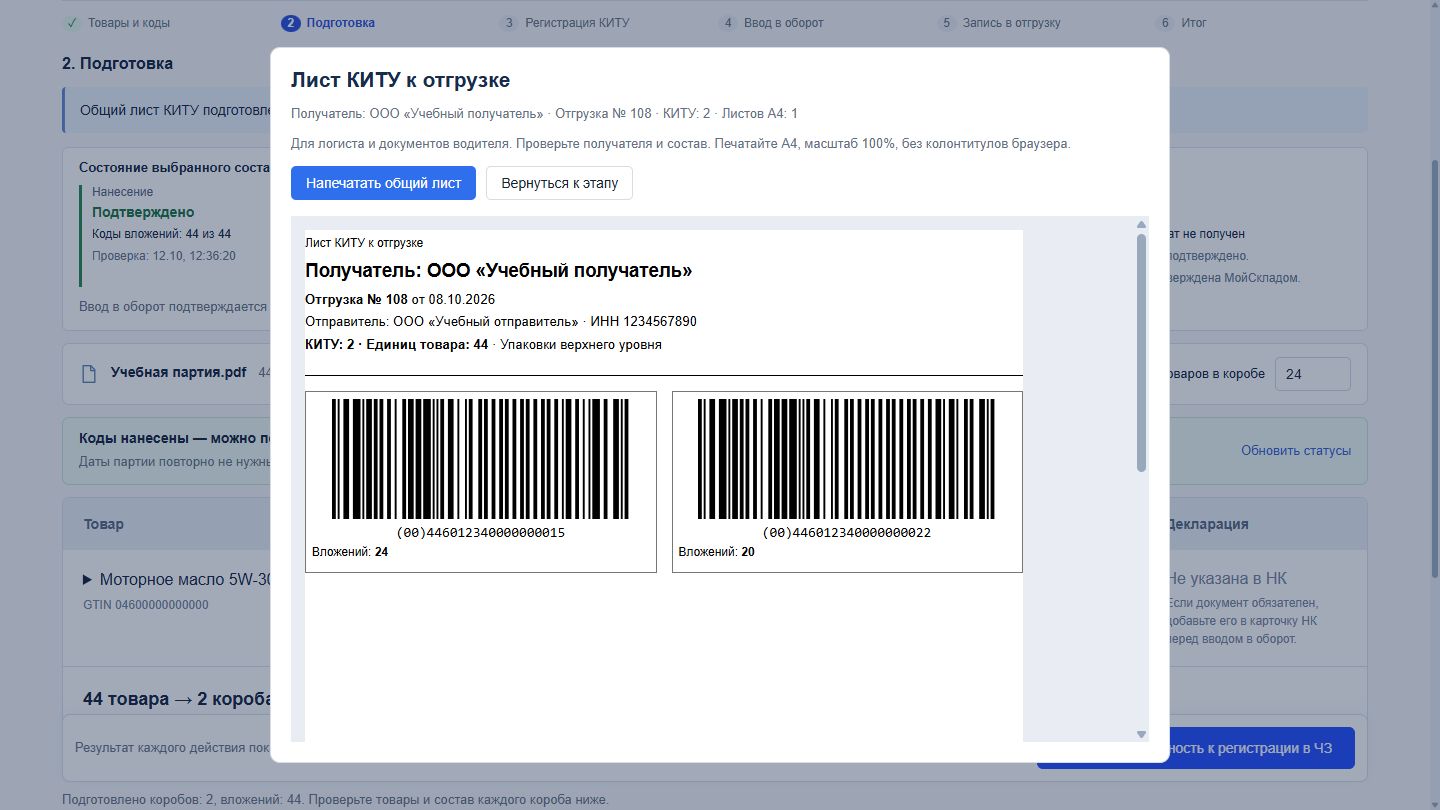Viewport: 1440px width, 810px height.
Task: Click the code (00)446012340000000015
Action: point(481,533)
